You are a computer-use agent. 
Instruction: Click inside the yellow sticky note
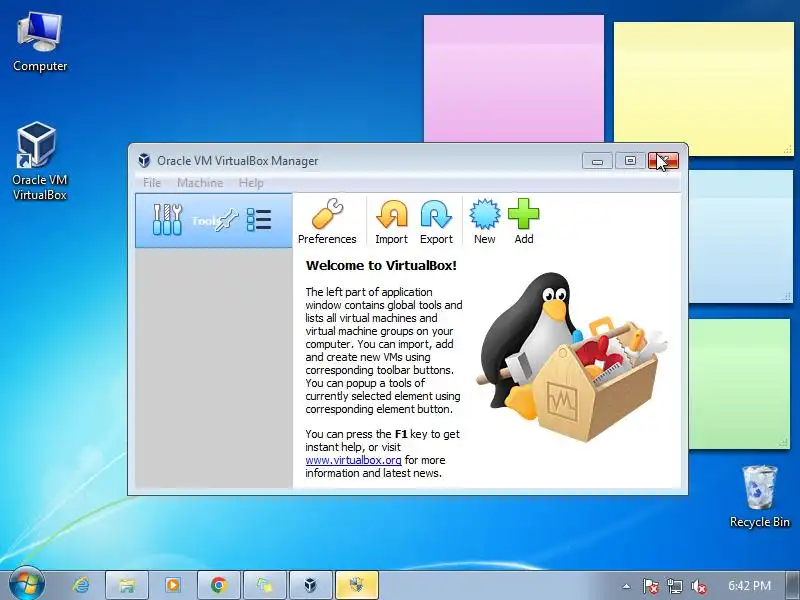coord(704,89)
